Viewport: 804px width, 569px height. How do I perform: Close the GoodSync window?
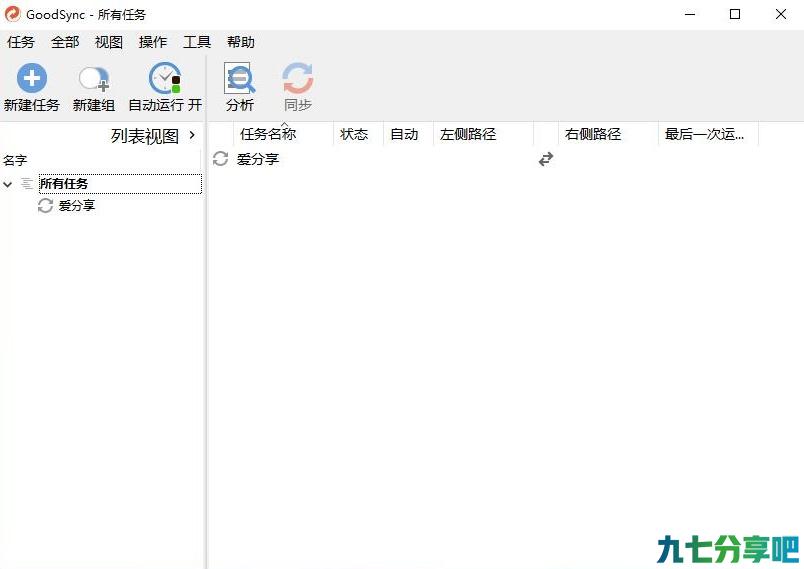tap(780, 14)
